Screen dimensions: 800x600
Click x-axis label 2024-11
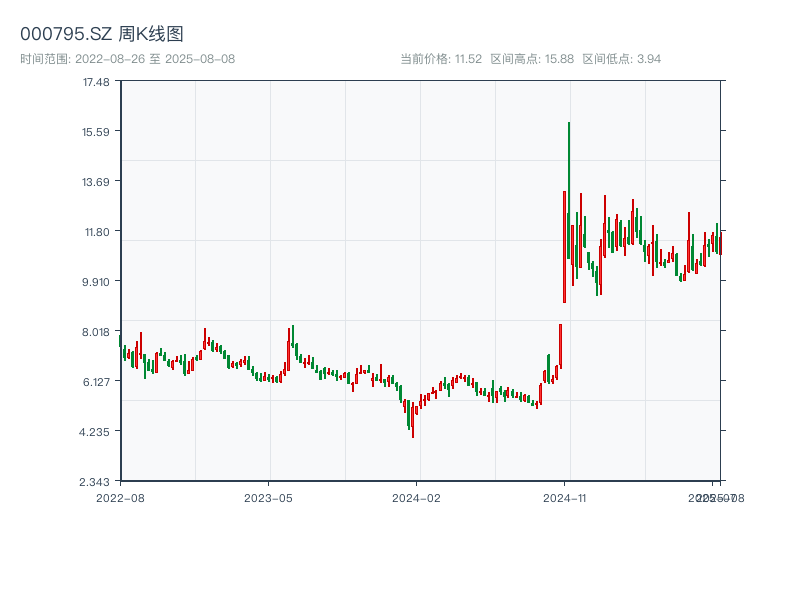tap(564, 498)
